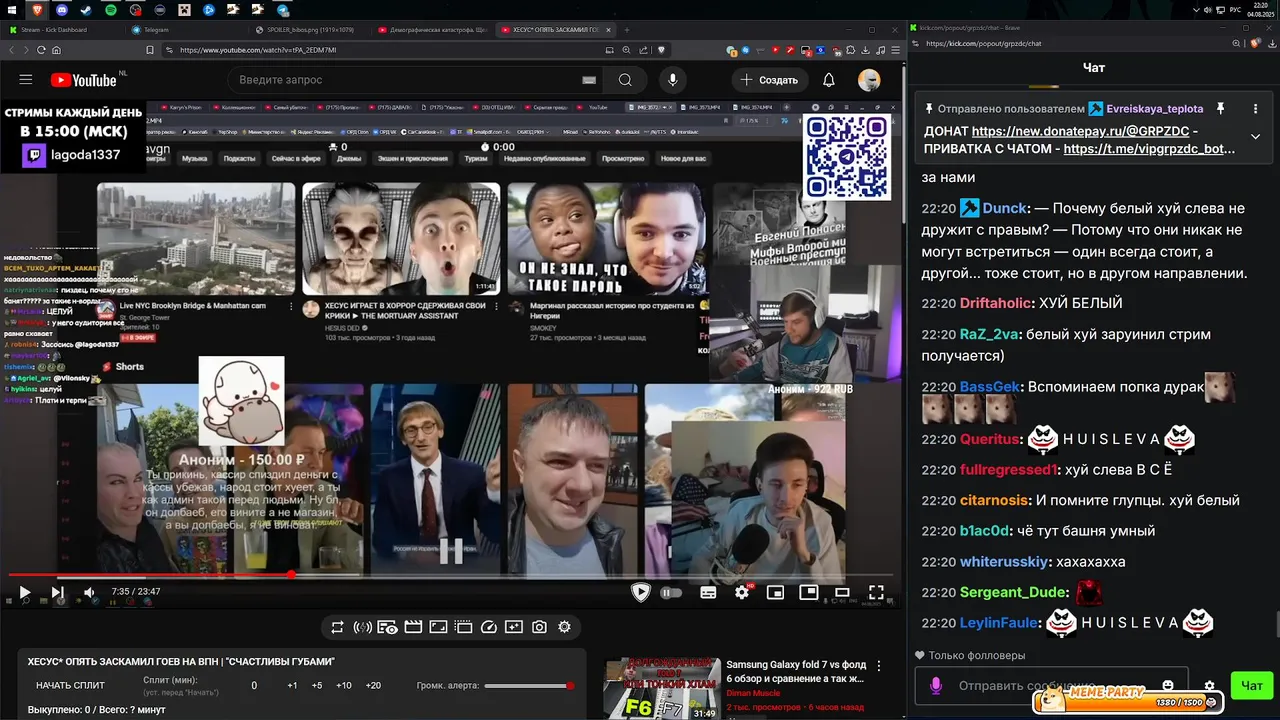
Task: Open the pinned message three-dot menu
Action: 1255,108
